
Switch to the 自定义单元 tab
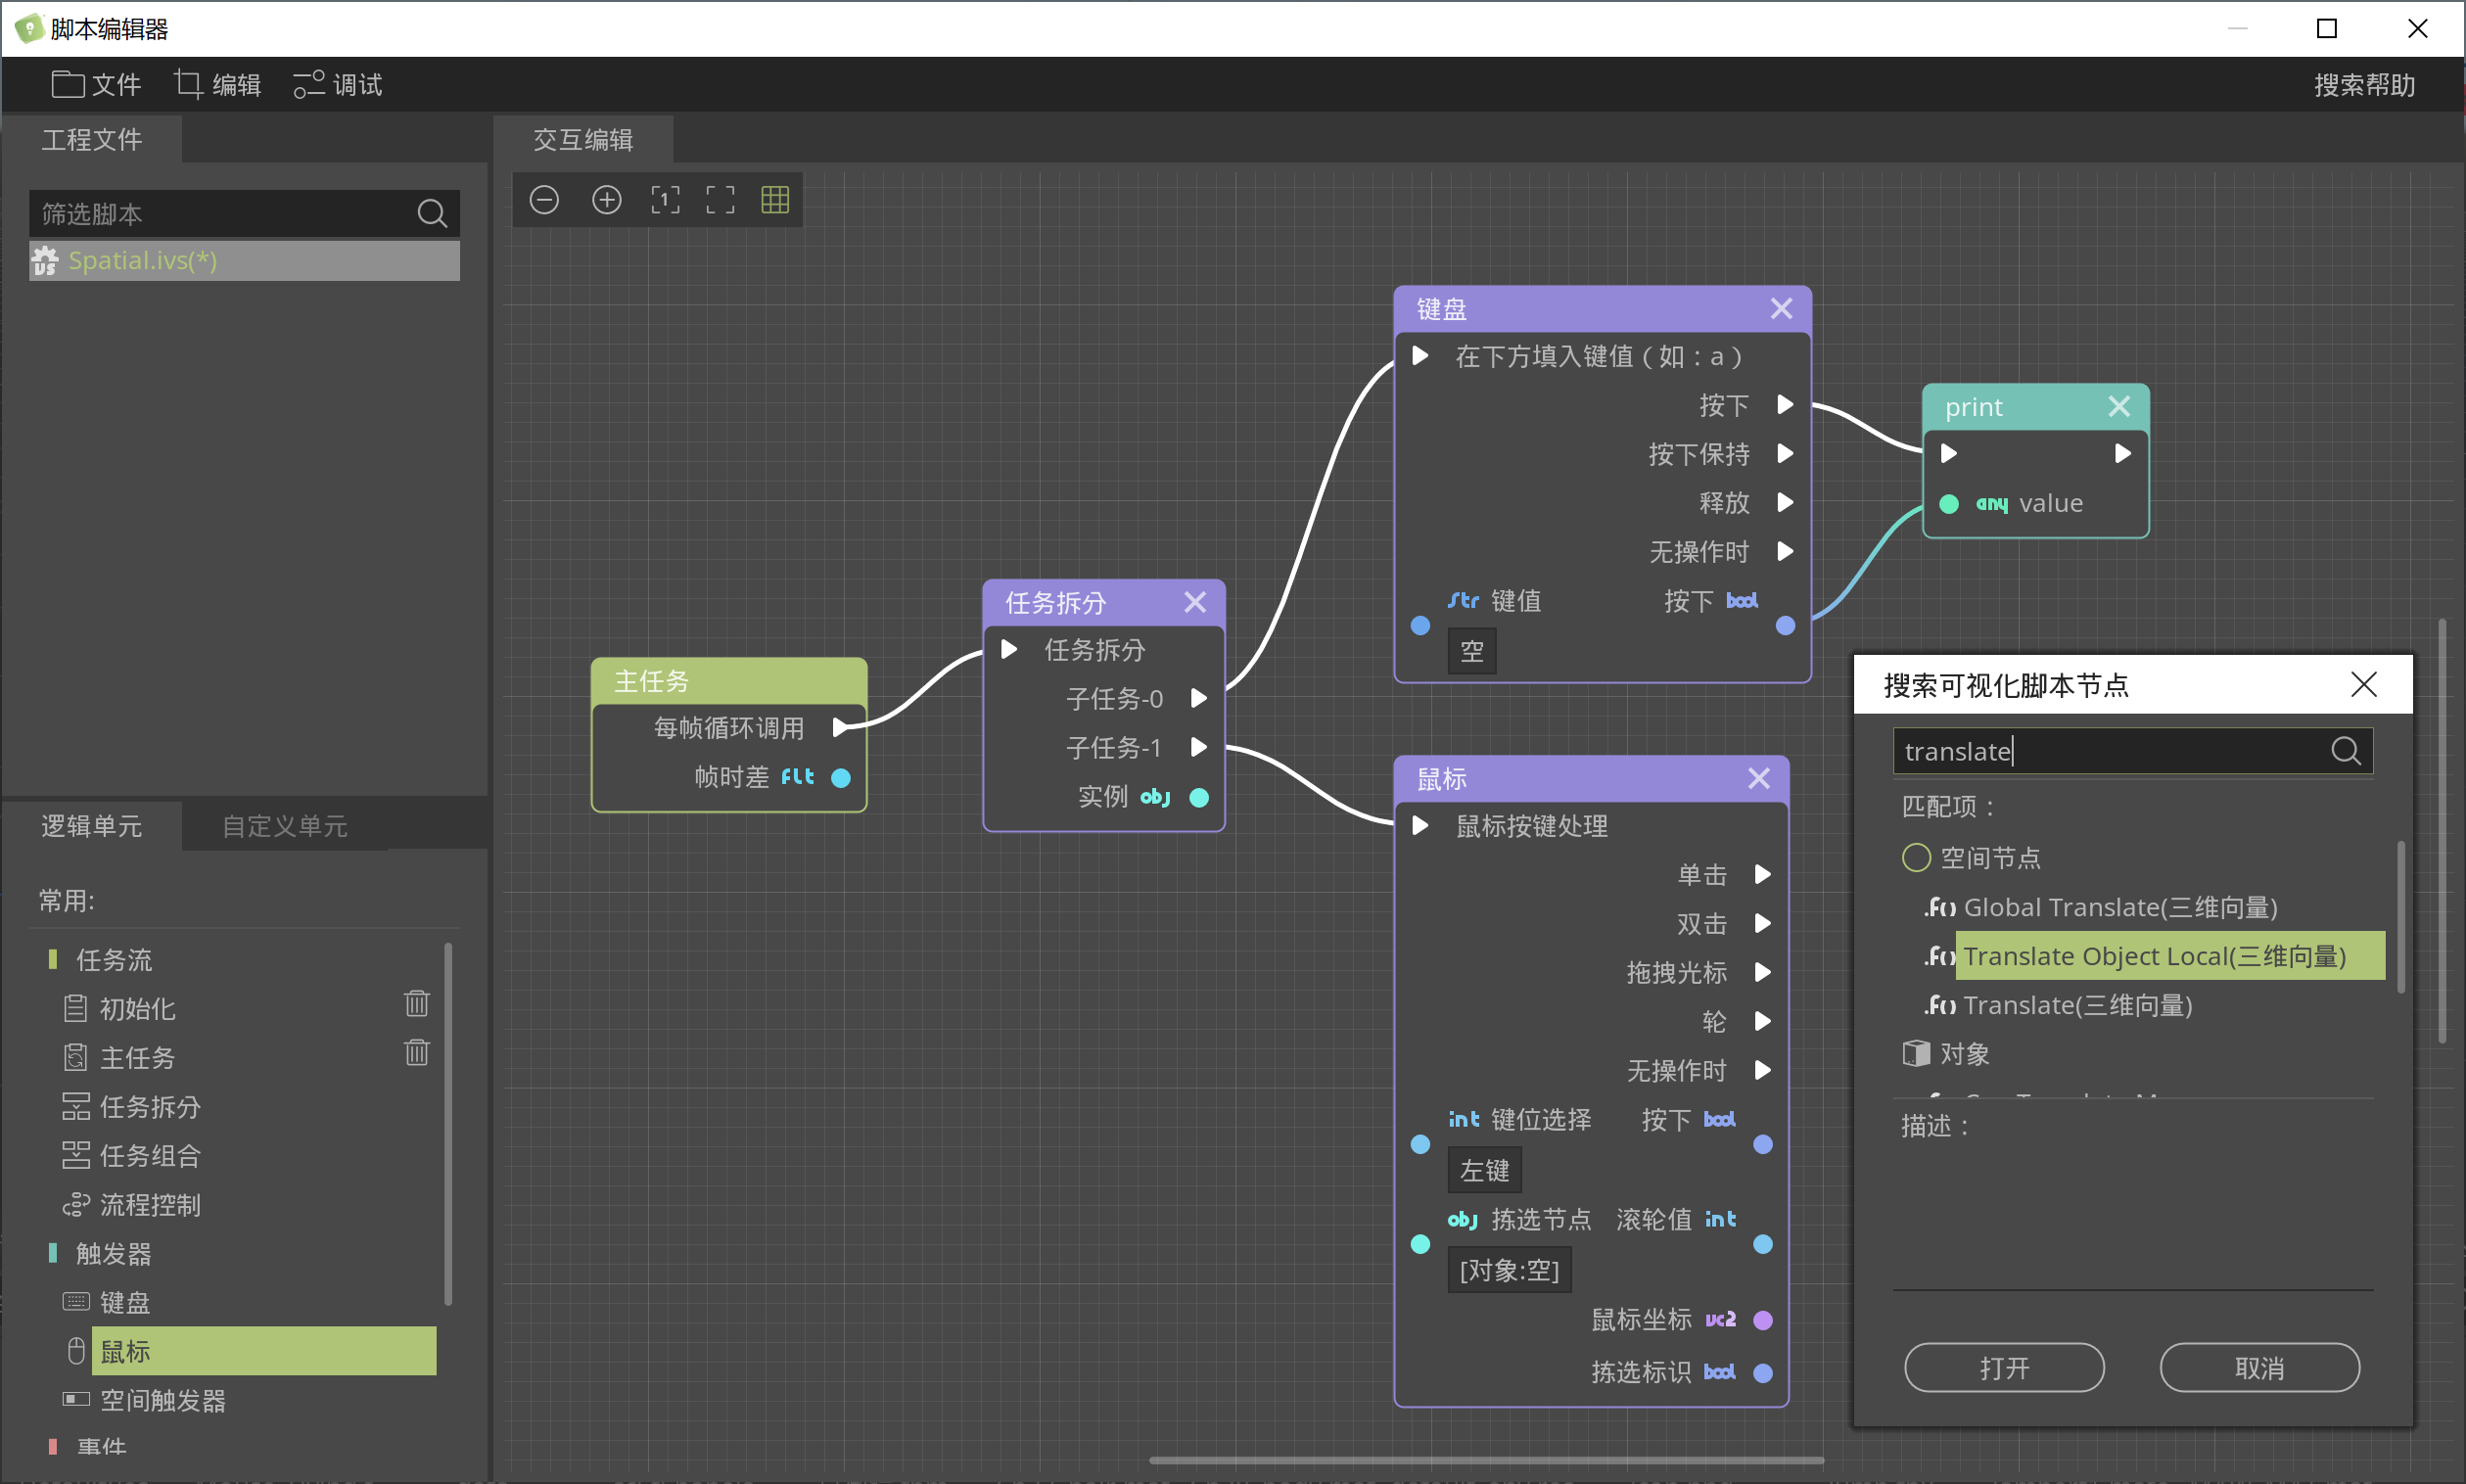pyautogui.click(x=285, y=826)
